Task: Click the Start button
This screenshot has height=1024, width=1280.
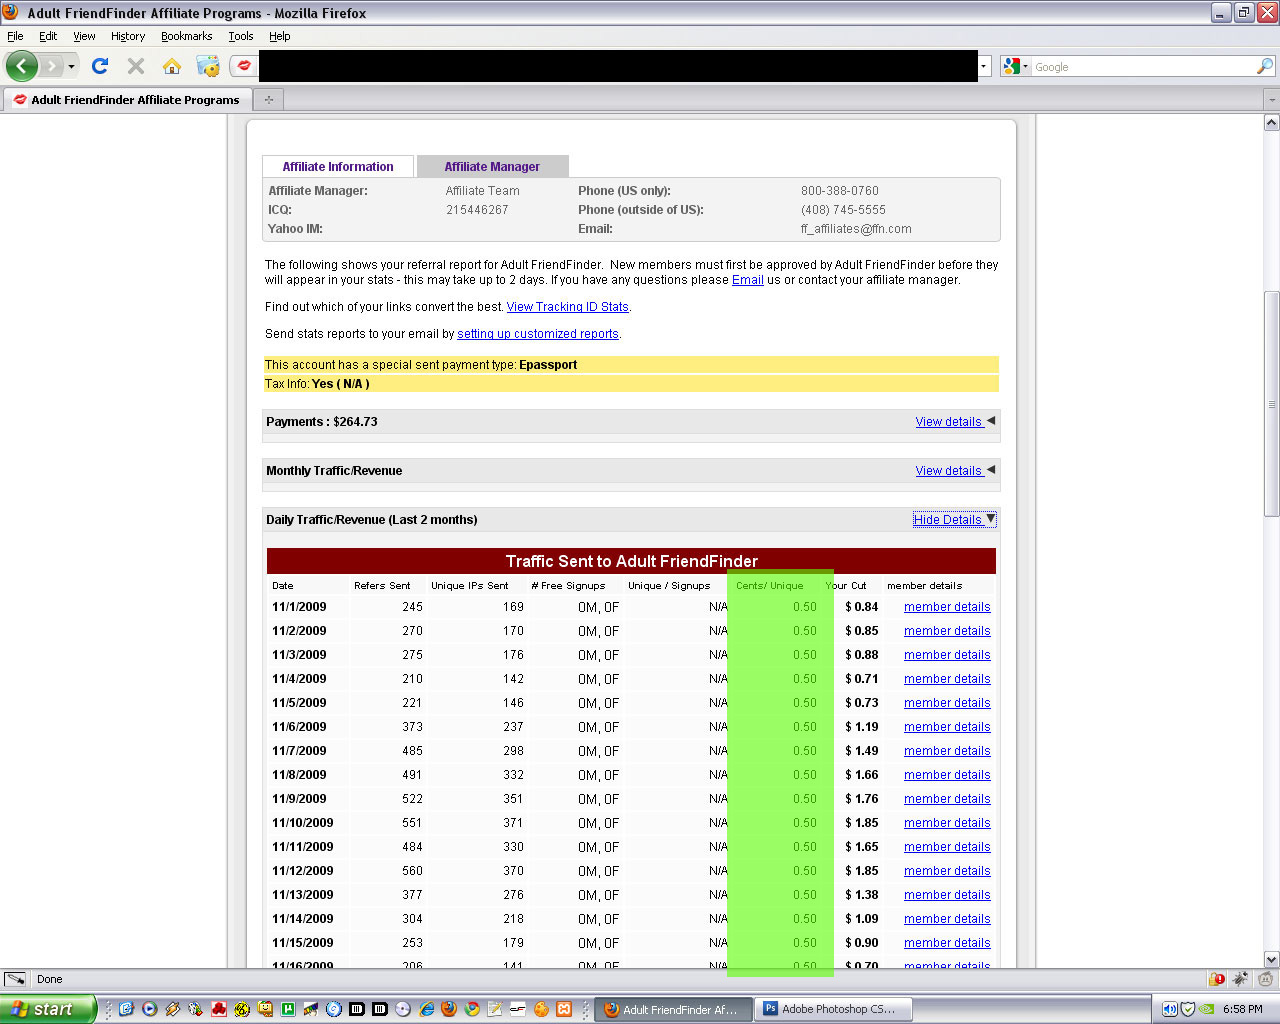Action: click(x=48, y=1009)
